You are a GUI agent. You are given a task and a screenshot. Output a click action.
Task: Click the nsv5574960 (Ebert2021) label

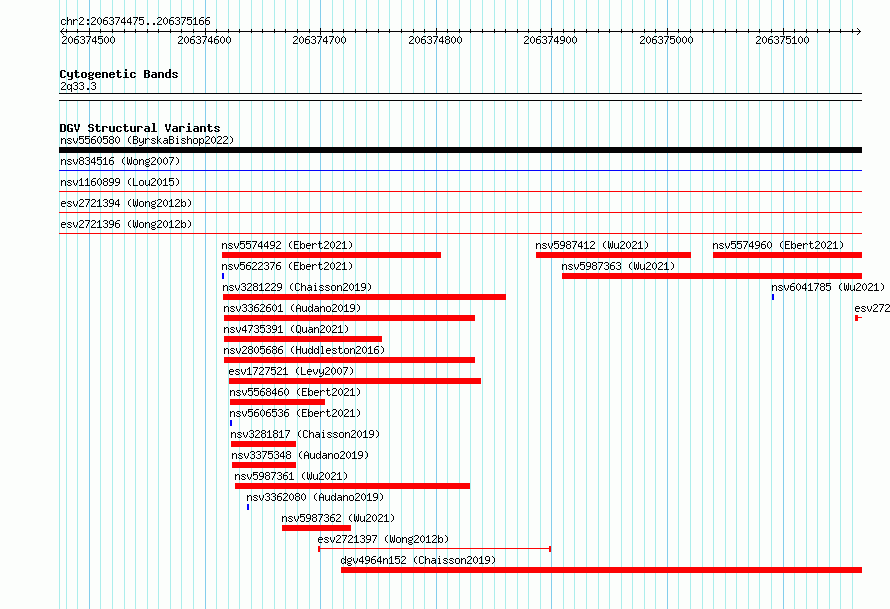click(778, 245)
